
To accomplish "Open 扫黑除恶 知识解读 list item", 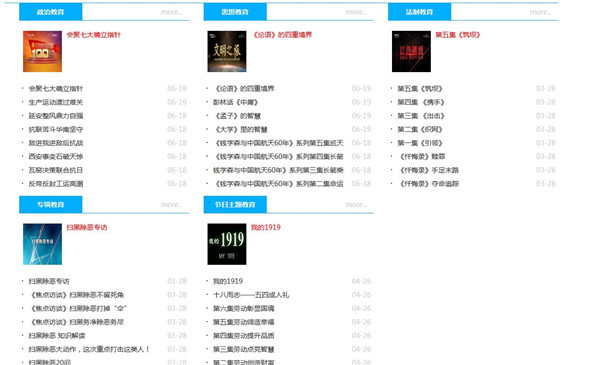I will coord(57,336).
